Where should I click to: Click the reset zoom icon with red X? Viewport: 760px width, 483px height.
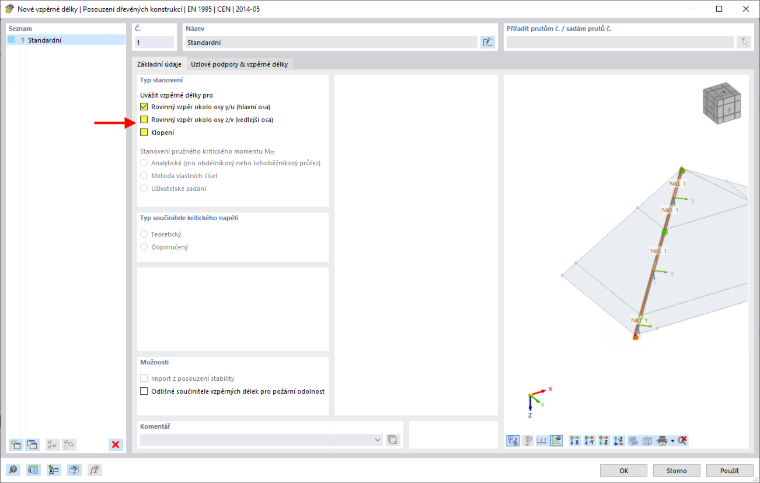pos(682,440)
